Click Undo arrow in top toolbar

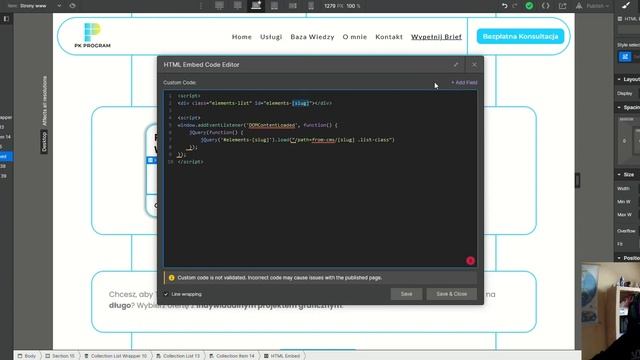point(505,6)
